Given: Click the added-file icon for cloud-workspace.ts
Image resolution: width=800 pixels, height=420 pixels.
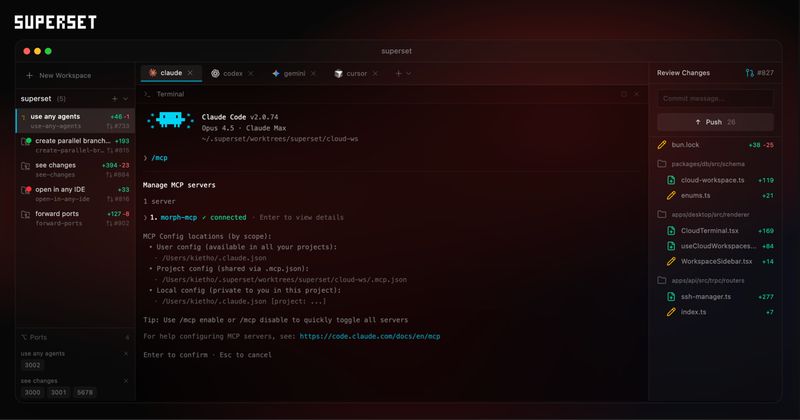Looking at the screenshot, I should pos(671,180).
